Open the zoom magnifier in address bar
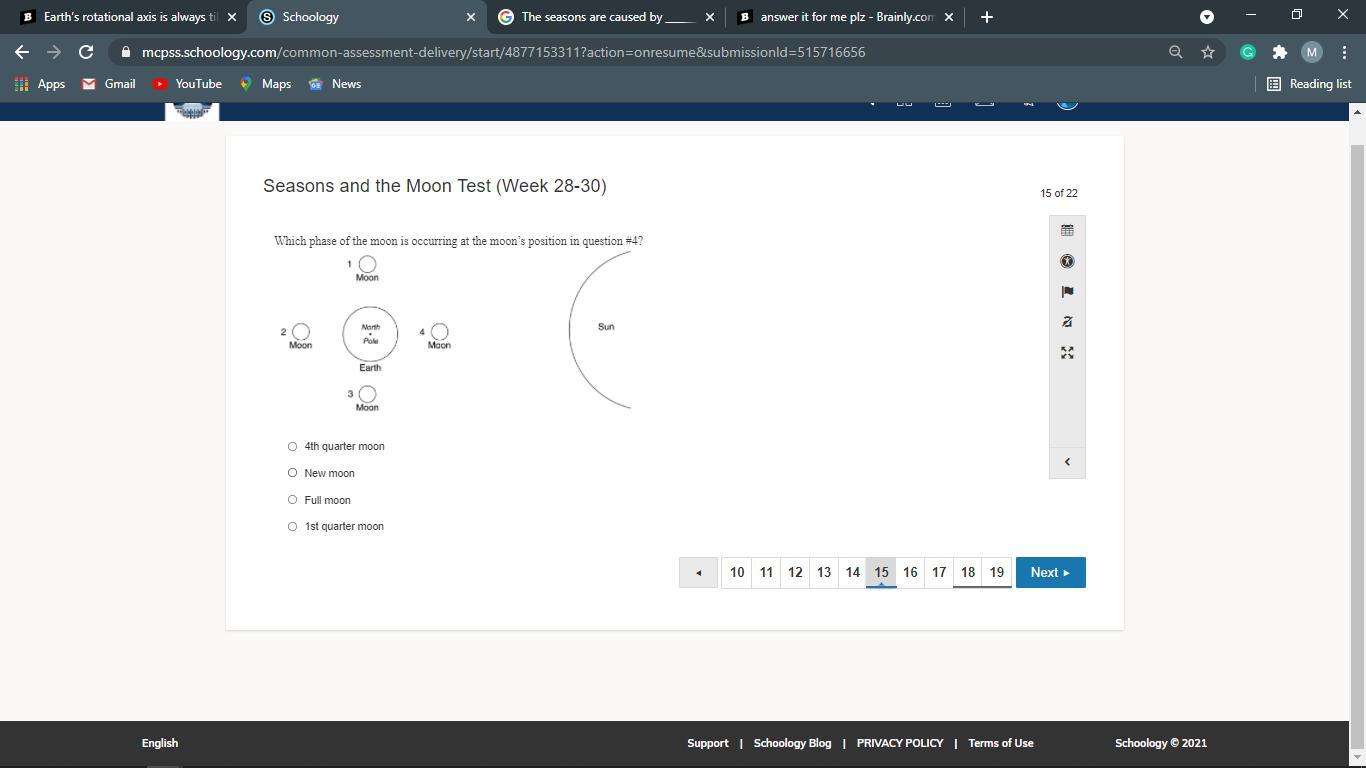Screen dimensions: 1366x768 click(1176, 52)
